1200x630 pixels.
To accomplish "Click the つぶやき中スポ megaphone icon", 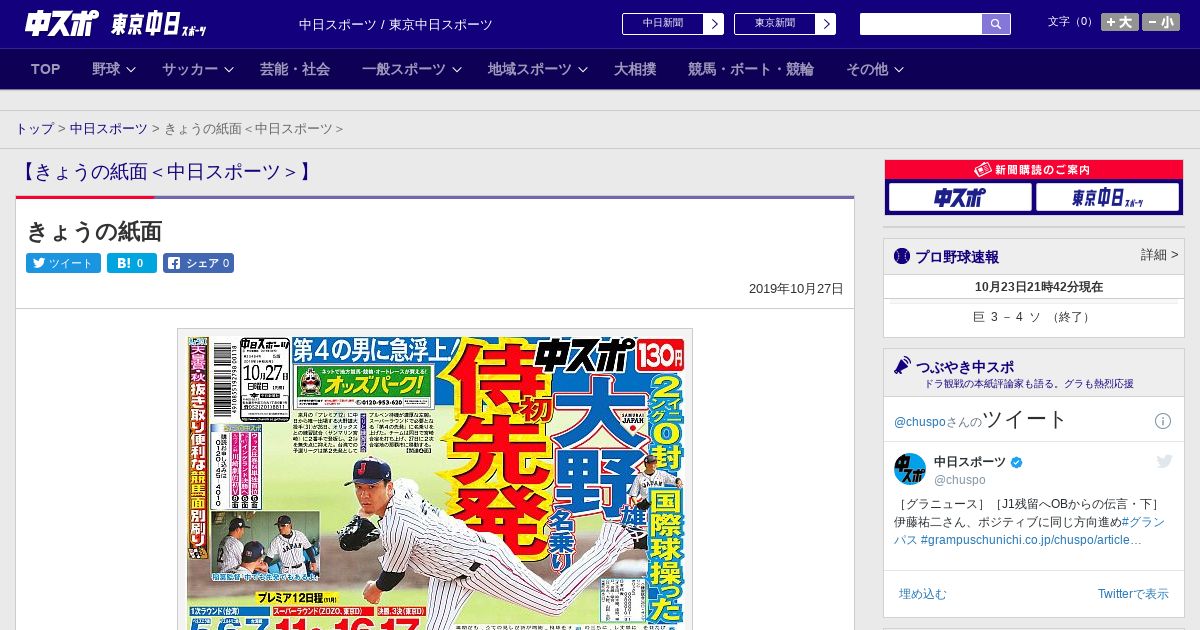I will pyautogui.click(x=902, y=365).
